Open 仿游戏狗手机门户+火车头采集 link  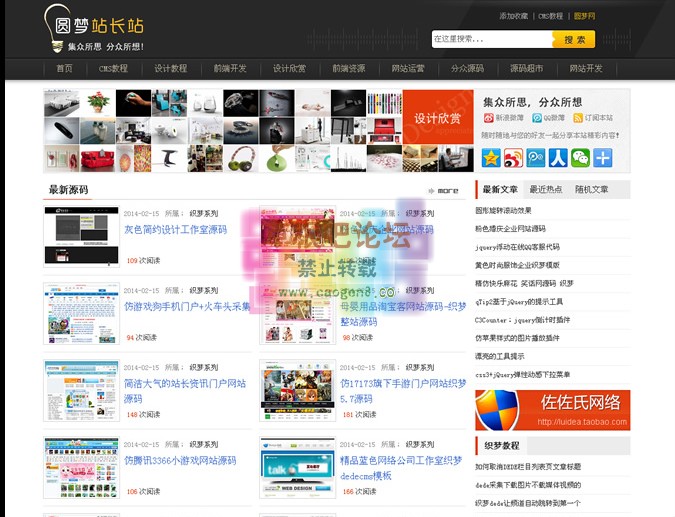tap(187, 307)
